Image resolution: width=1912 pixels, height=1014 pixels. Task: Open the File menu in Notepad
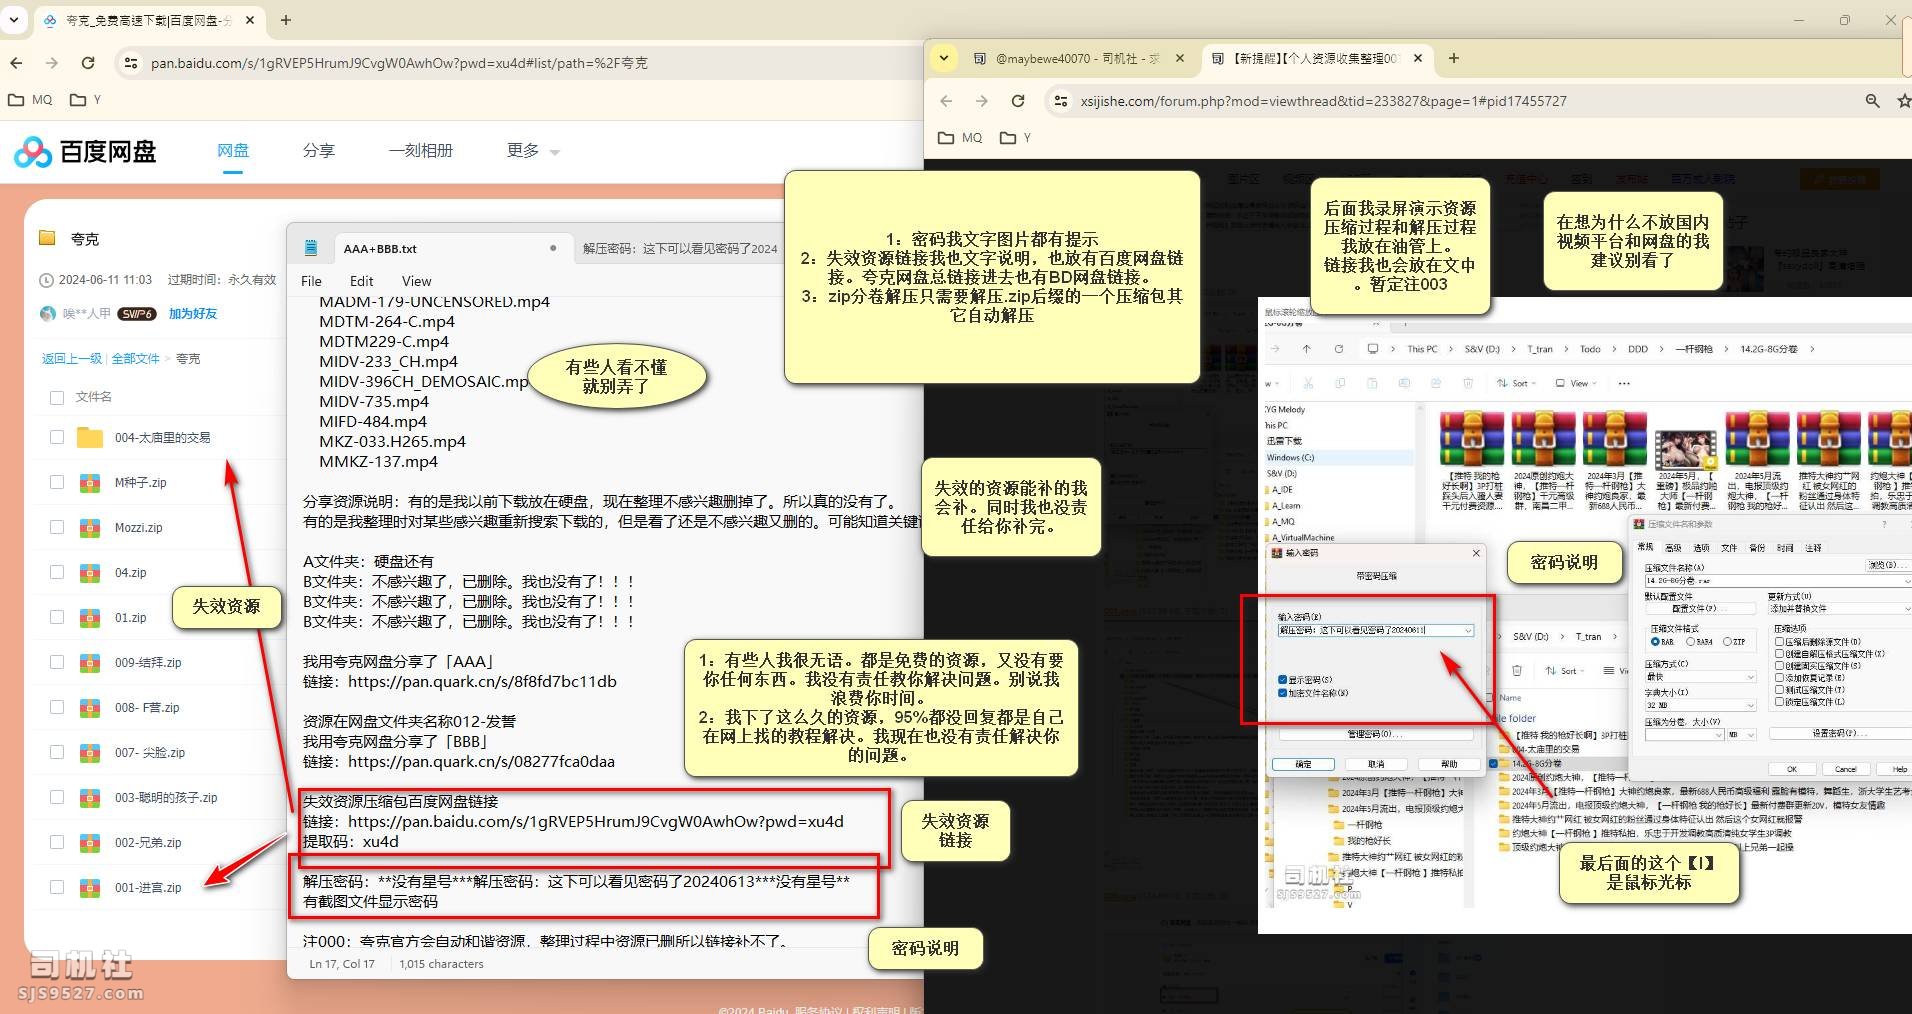(x=311, y=281)
